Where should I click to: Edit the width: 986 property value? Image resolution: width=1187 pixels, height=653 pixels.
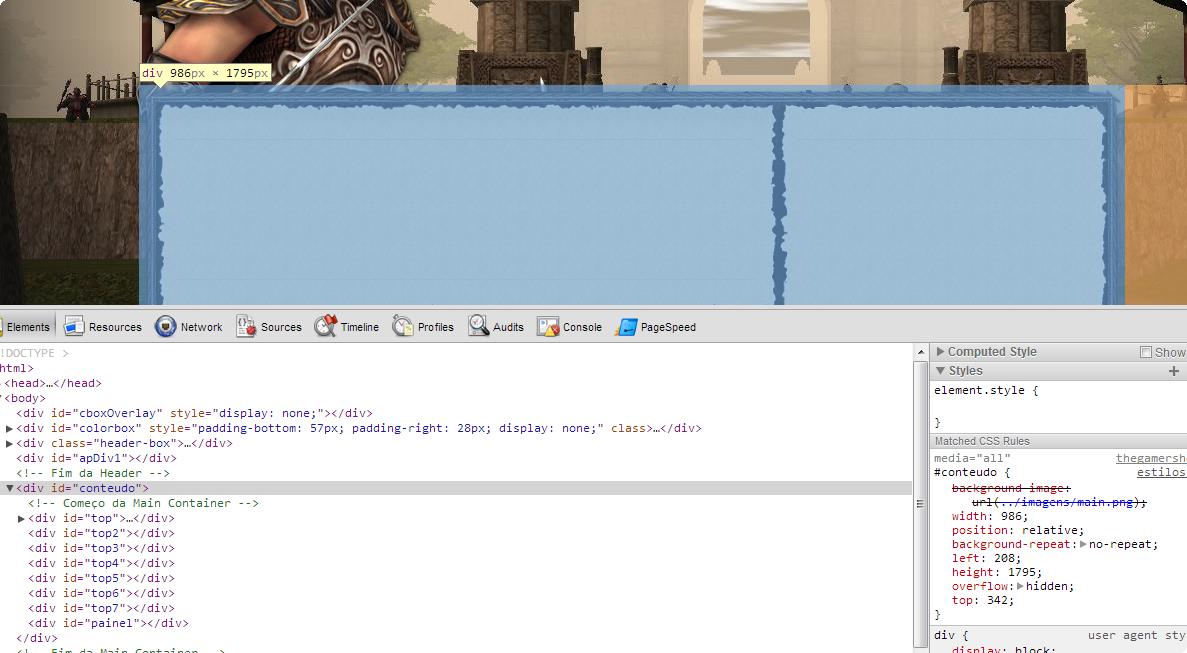tap(1011, 516)
